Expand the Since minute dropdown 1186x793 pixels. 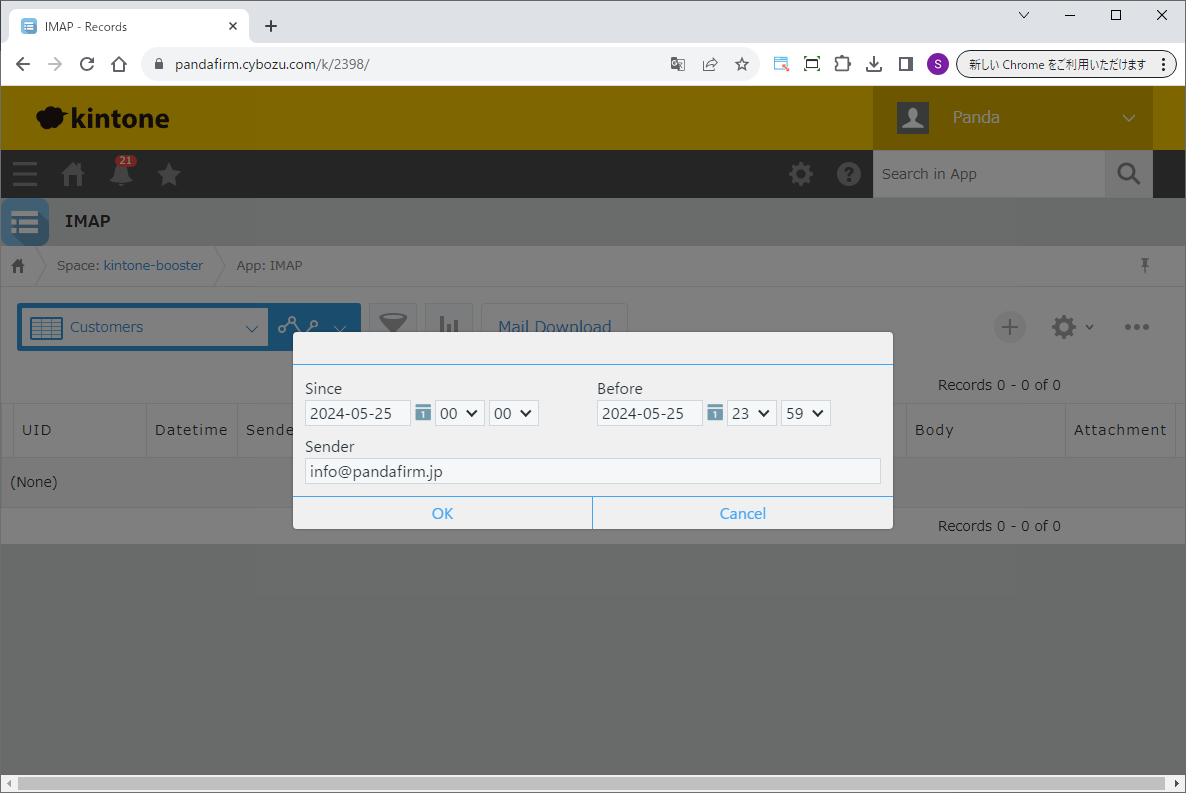pyautogui.click(x=514, y=413)
